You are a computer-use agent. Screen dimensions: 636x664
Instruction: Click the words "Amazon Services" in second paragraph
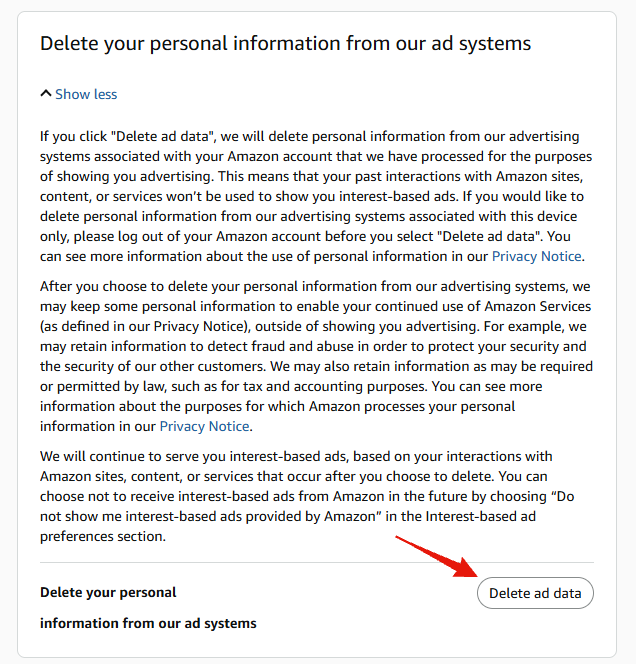(537, 306)
